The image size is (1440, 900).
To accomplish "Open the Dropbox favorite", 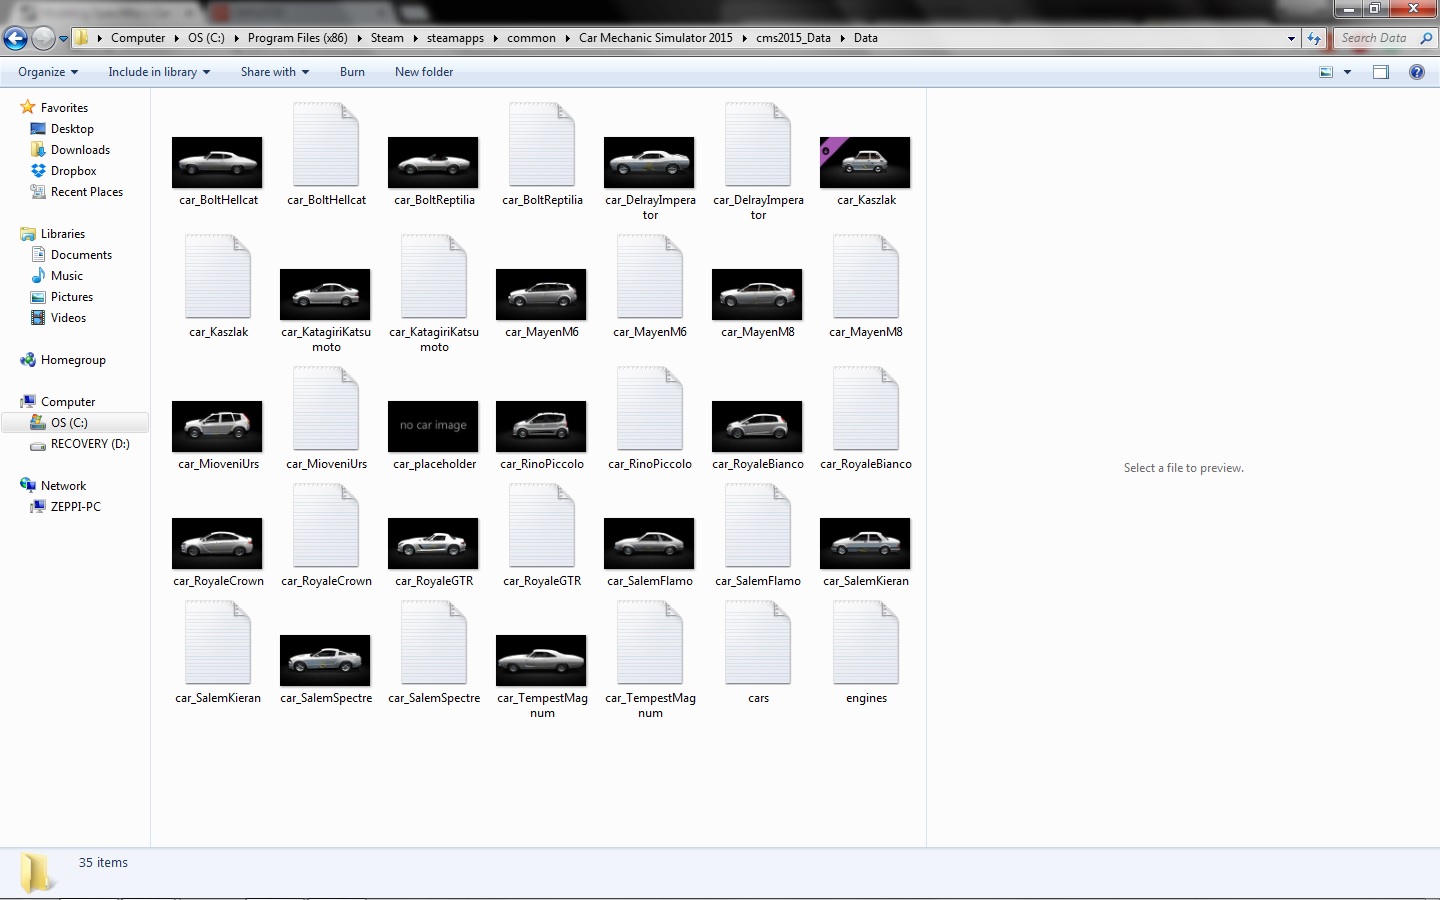I will (x=73, y=171).
